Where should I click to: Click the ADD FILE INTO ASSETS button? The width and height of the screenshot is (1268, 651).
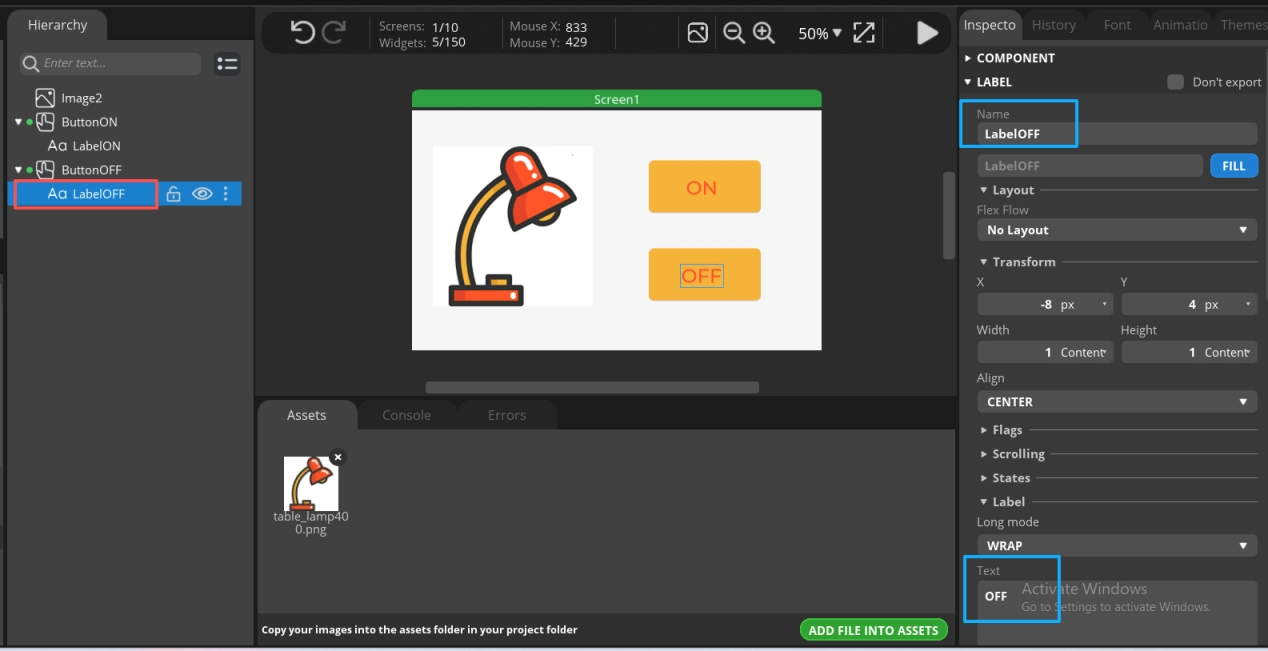pos(873,630)
